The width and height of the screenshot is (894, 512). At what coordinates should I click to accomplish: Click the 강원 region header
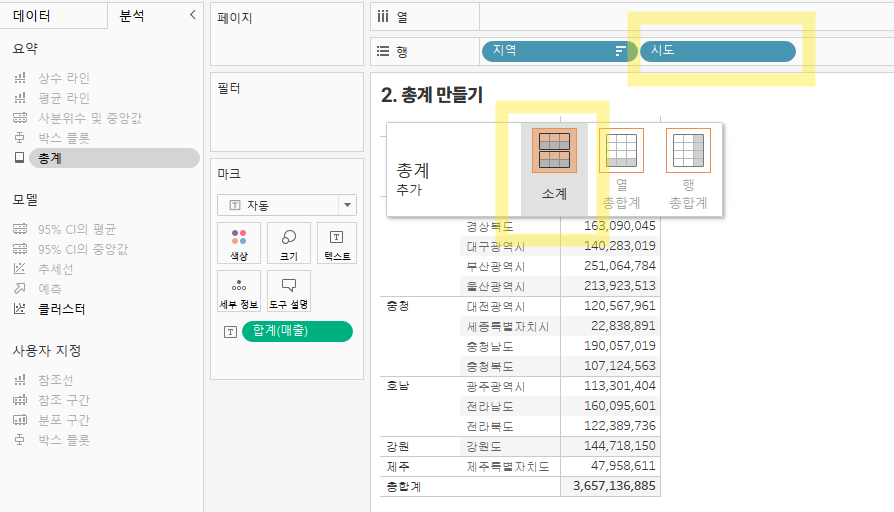tap(398, 446)
